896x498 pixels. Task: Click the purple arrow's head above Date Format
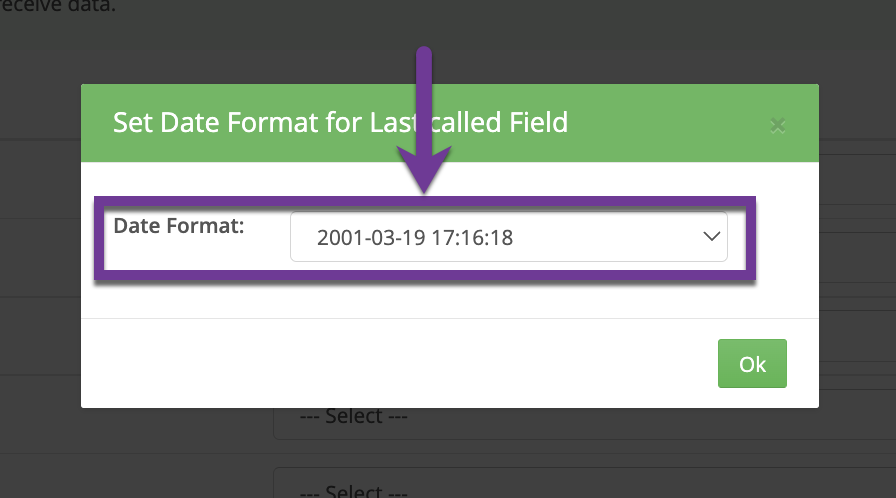click(x=425, y=170)
